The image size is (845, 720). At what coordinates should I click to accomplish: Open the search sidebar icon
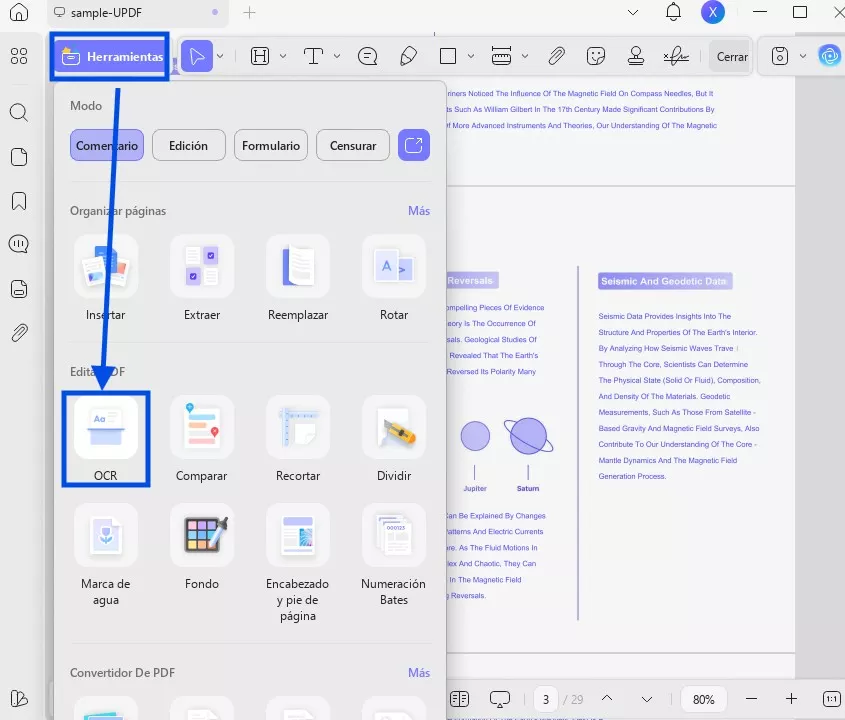coord(19,113)
